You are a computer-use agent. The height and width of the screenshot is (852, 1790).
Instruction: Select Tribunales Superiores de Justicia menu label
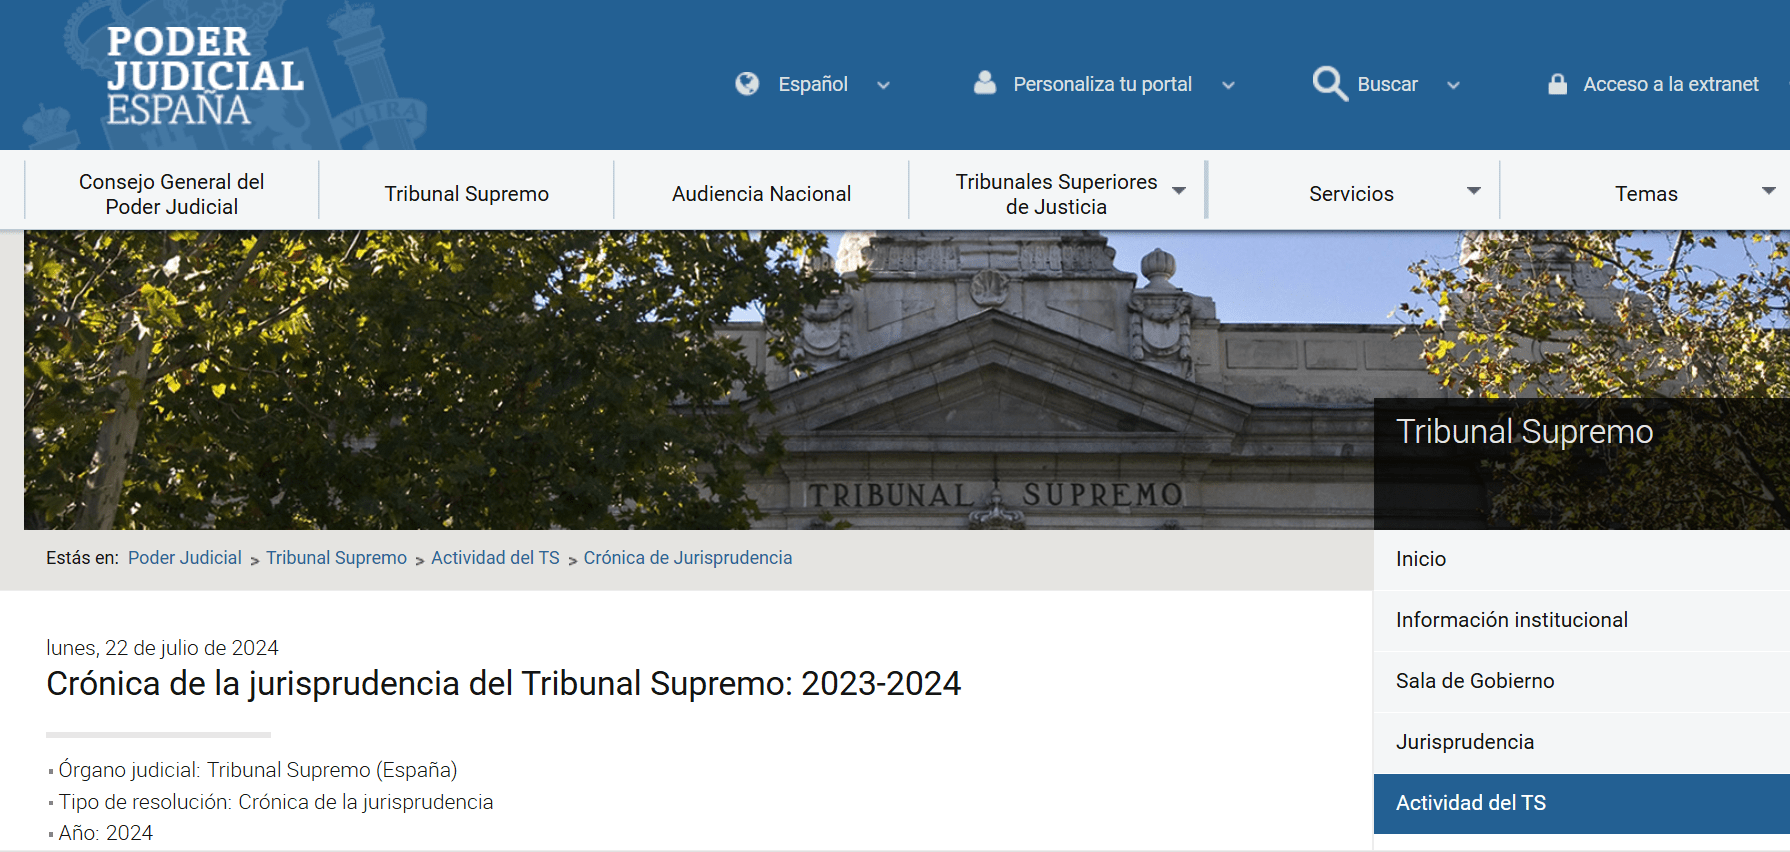(x=1056, y=194)
